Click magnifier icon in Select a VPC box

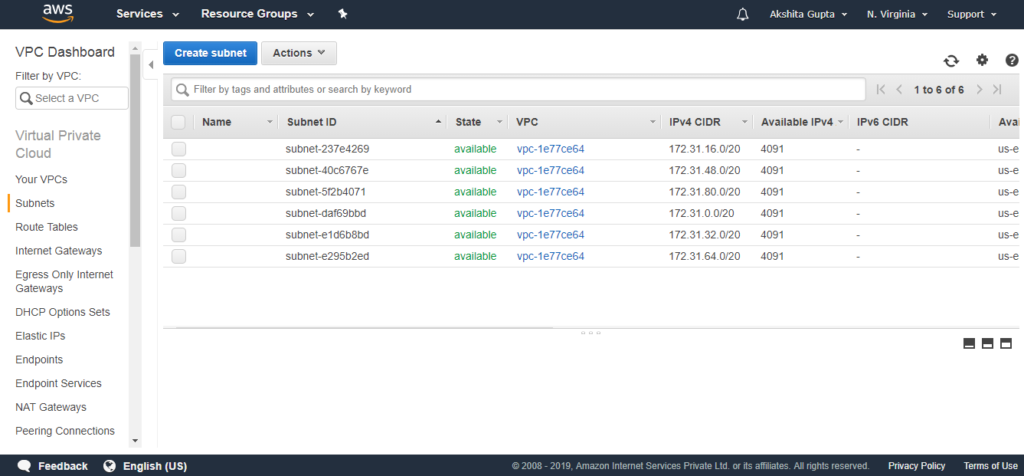click(x=26, y=98)
